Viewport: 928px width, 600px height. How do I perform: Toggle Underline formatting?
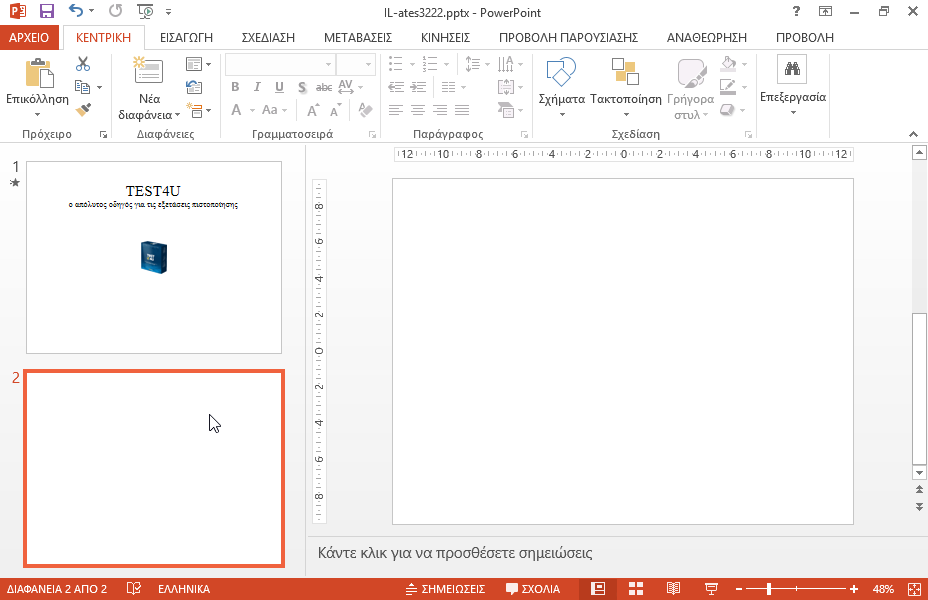click(x=279, y=87)
